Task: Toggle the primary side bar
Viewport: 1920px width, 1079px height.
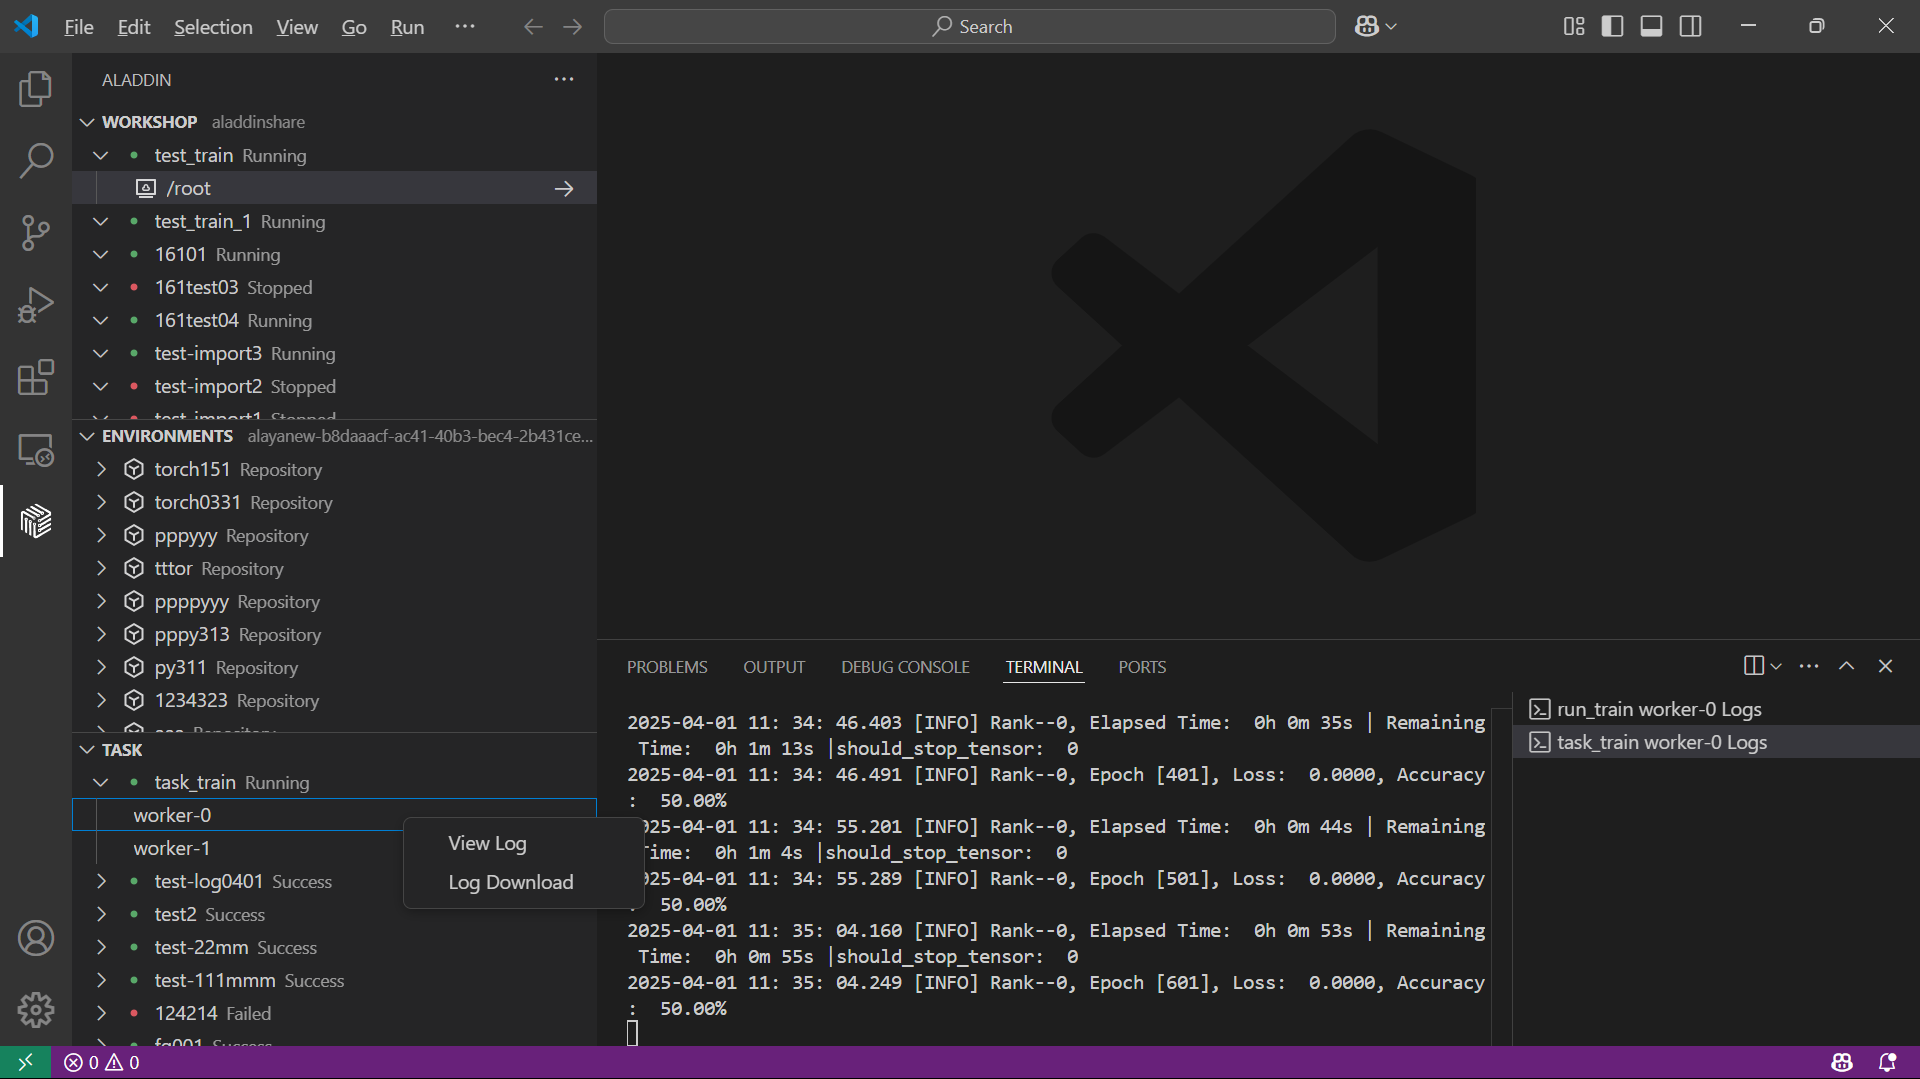Action: pyautogui.click(x=1612, y=27)
